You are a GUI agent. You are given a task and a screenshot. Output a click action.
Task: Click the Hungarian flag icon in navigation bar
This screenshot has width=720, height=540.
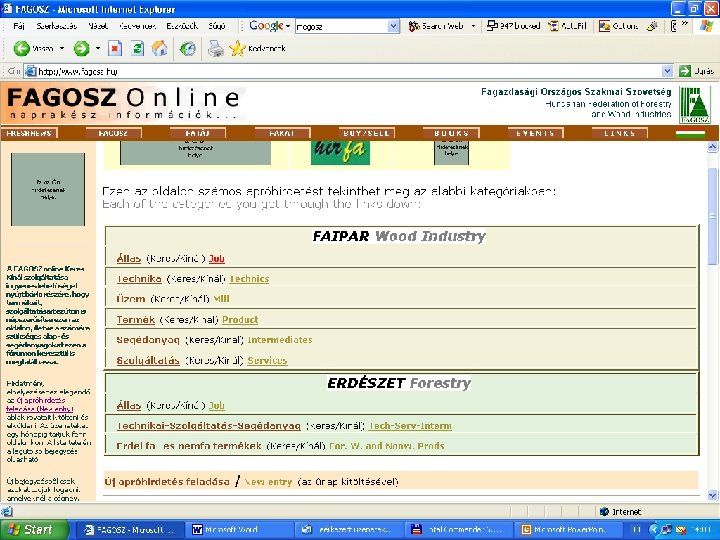tap(690, 134)
